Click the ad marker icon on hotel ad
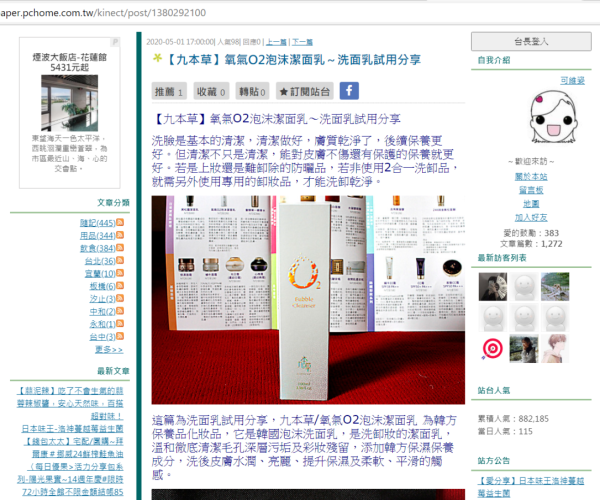Screen dimensions: 600x500 [x=115, y=41]
